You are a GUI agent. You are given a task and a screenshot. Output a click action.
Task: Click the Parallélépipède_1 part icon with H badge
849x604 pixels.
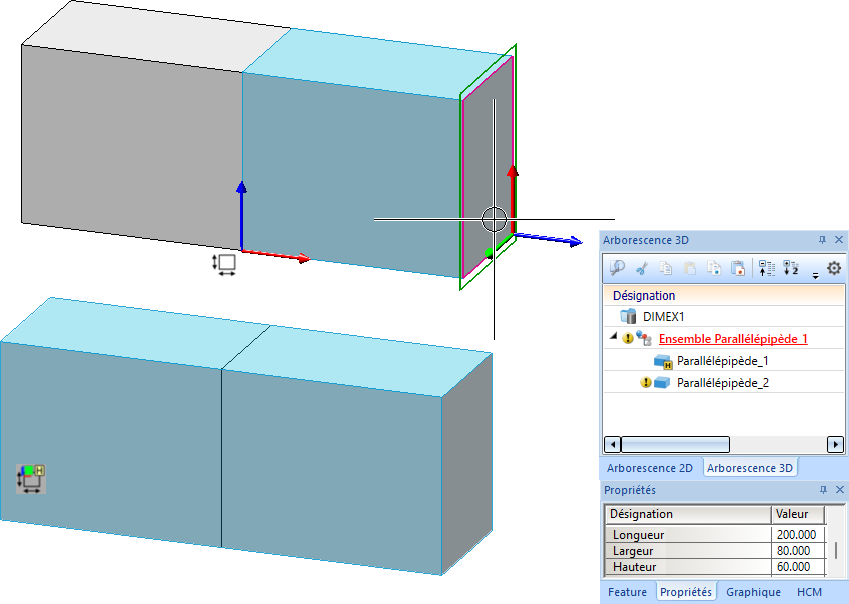[663, 362]
